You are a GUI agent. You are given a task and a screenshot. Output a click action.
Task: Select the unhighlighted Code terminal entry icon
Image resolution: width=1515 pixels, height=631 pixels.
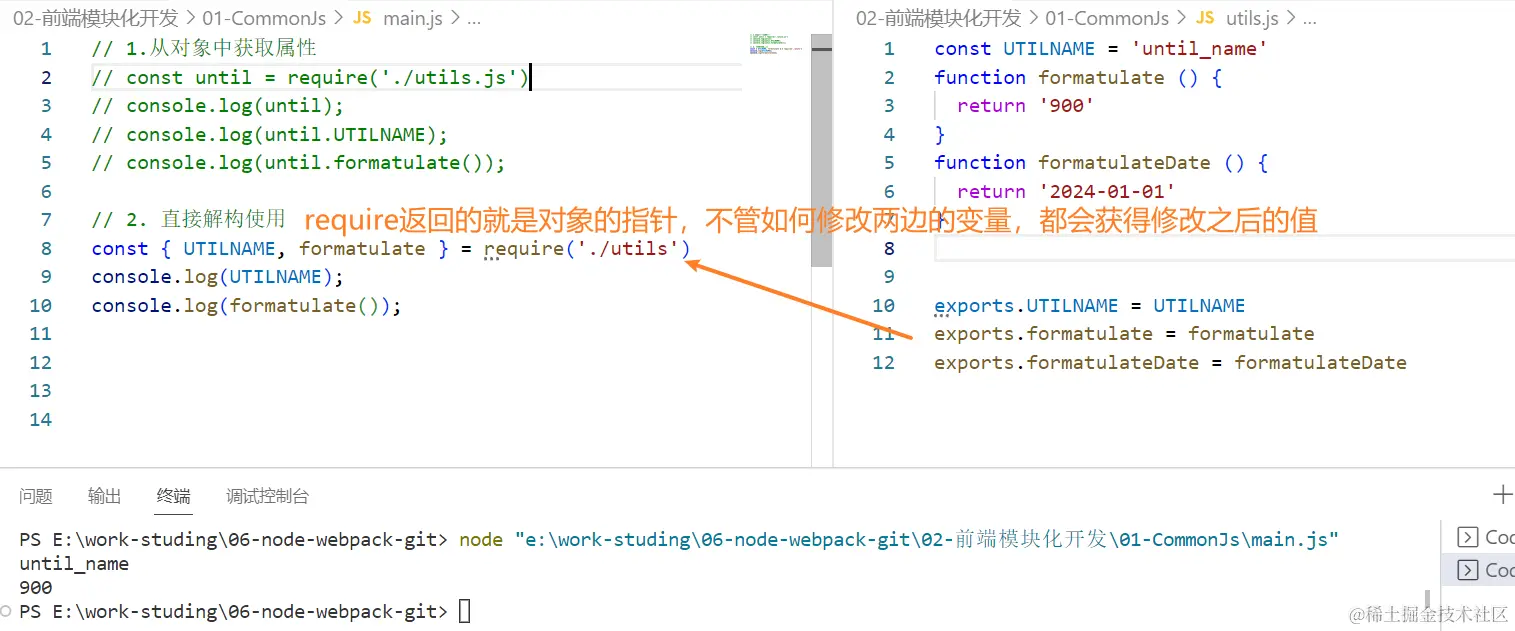[1468, 537]
